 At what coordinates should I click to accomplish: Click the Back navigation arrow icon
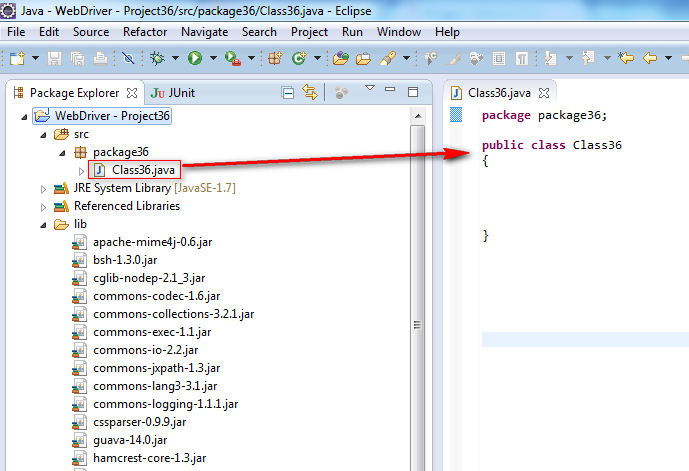tap(649, 58)
